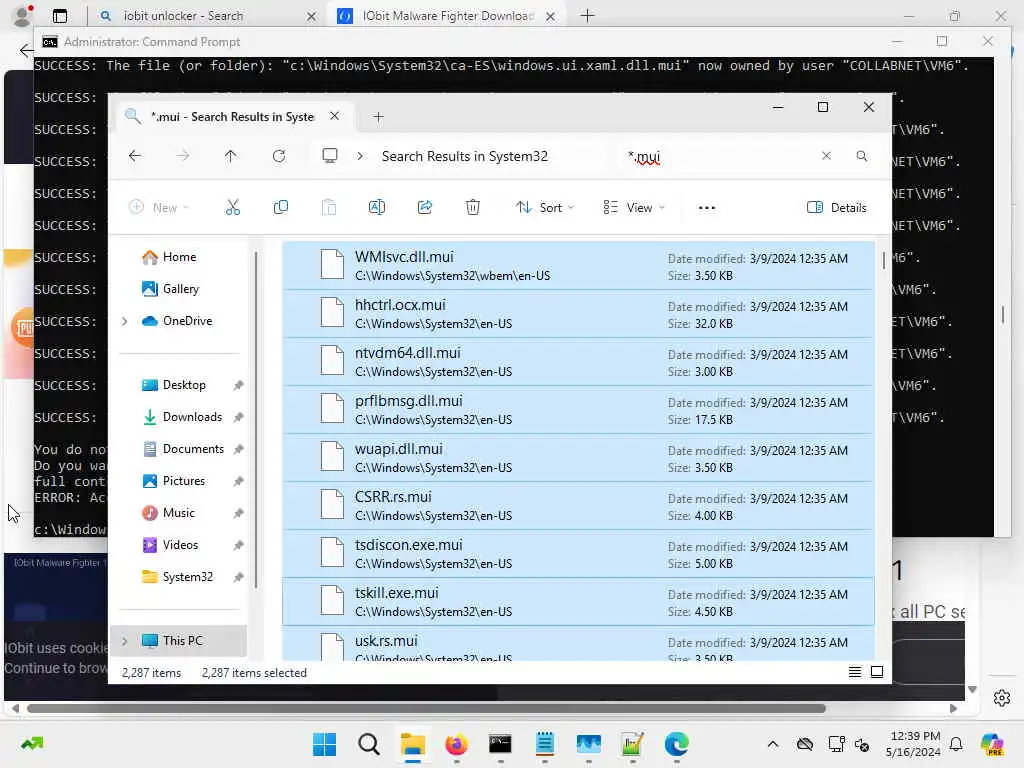Image resolution: width=1024 pixels, height=768 pixels.
Task: Open taskbar Search
Action: pyautogui.click(x=369, y=744)
